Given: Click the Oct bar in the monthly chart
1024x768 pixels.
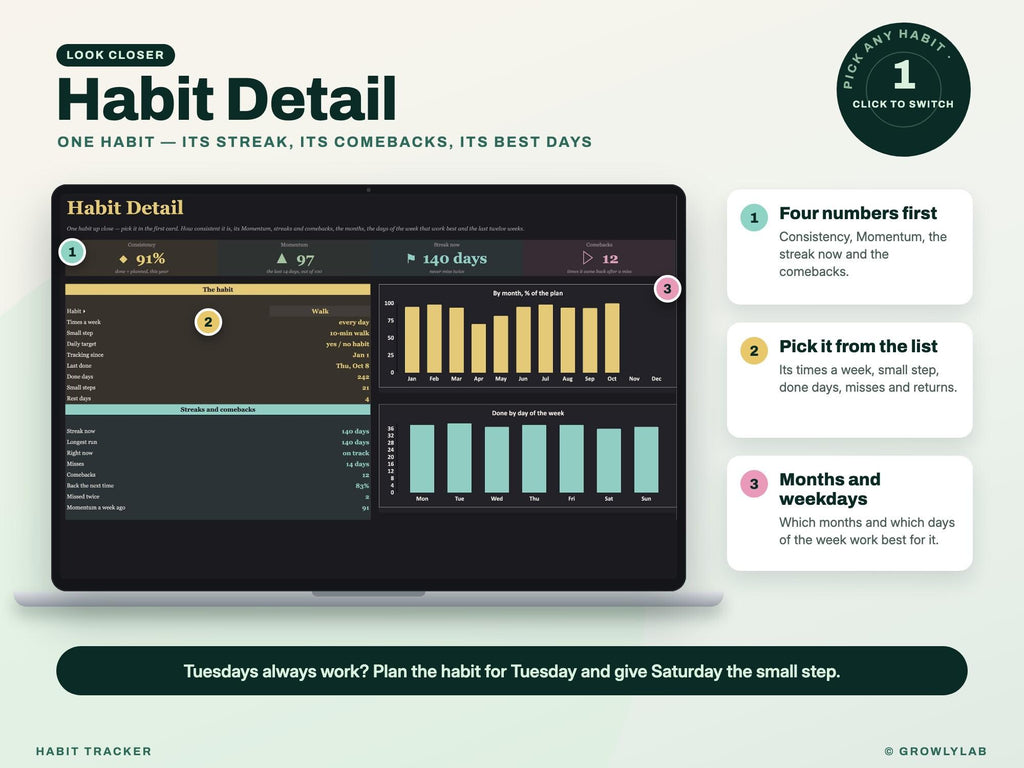Looking at the screenshot, I should 612,338.
